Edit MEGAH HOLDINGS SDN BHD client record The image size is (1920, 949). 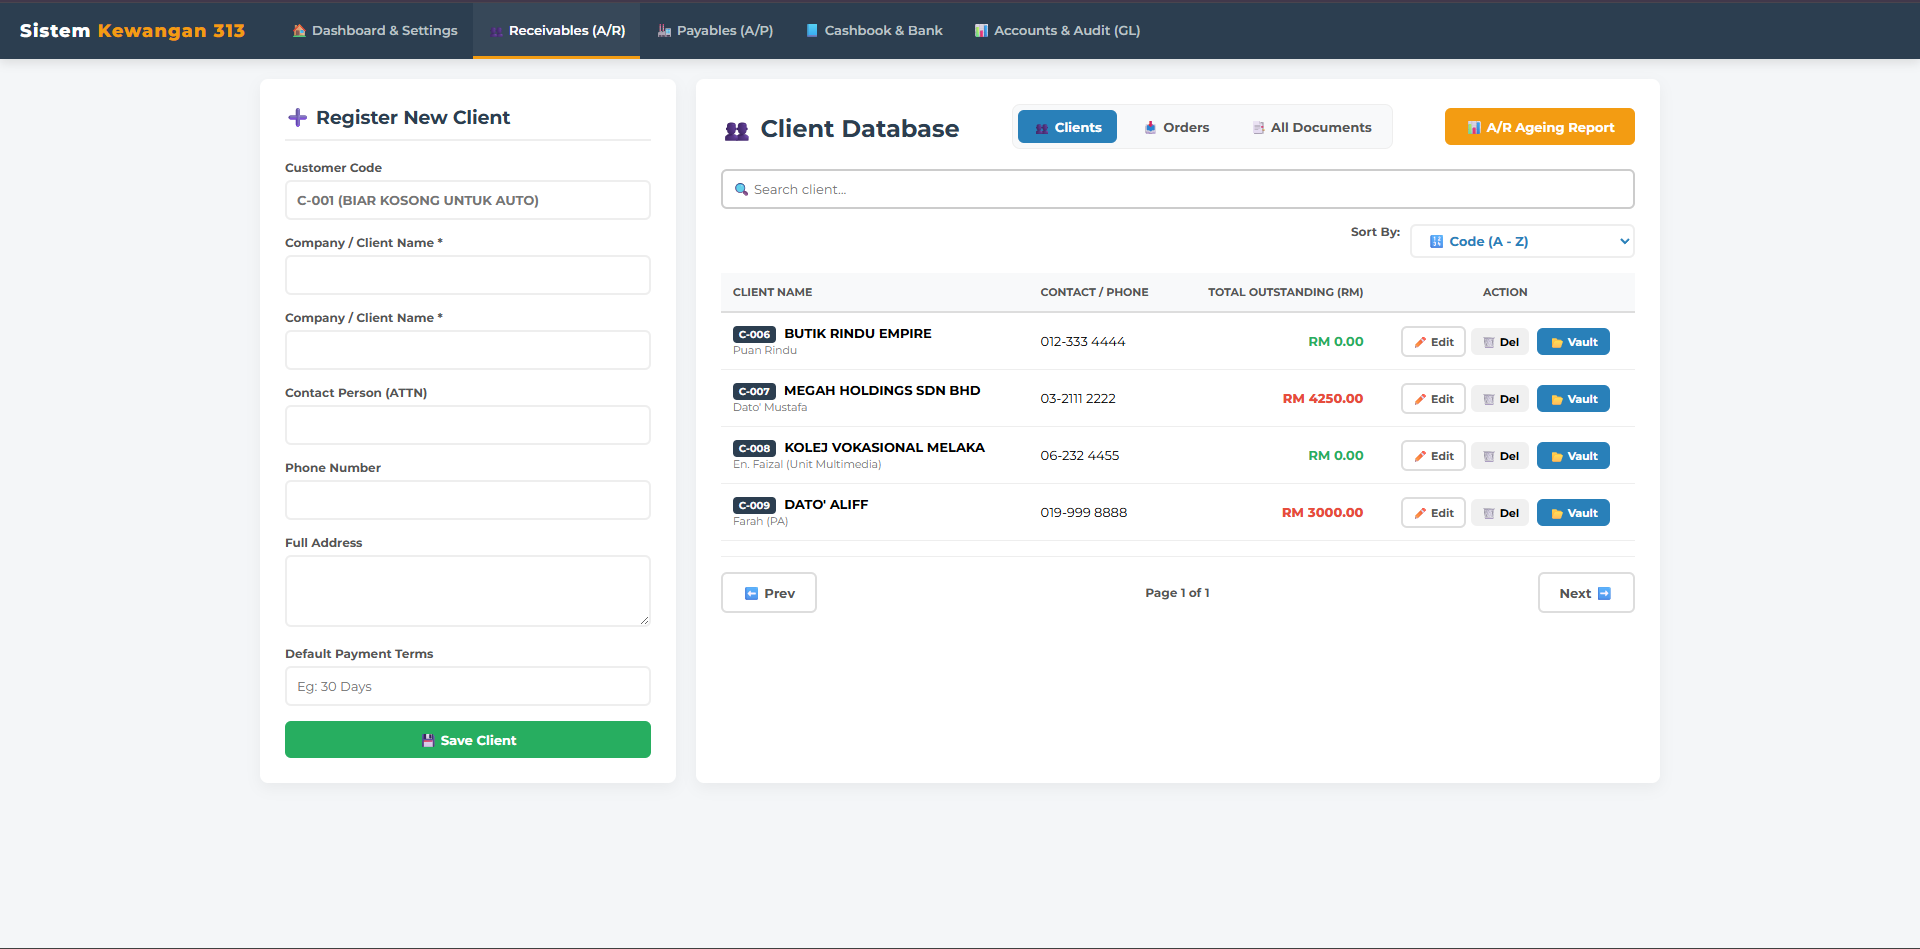1432,398
